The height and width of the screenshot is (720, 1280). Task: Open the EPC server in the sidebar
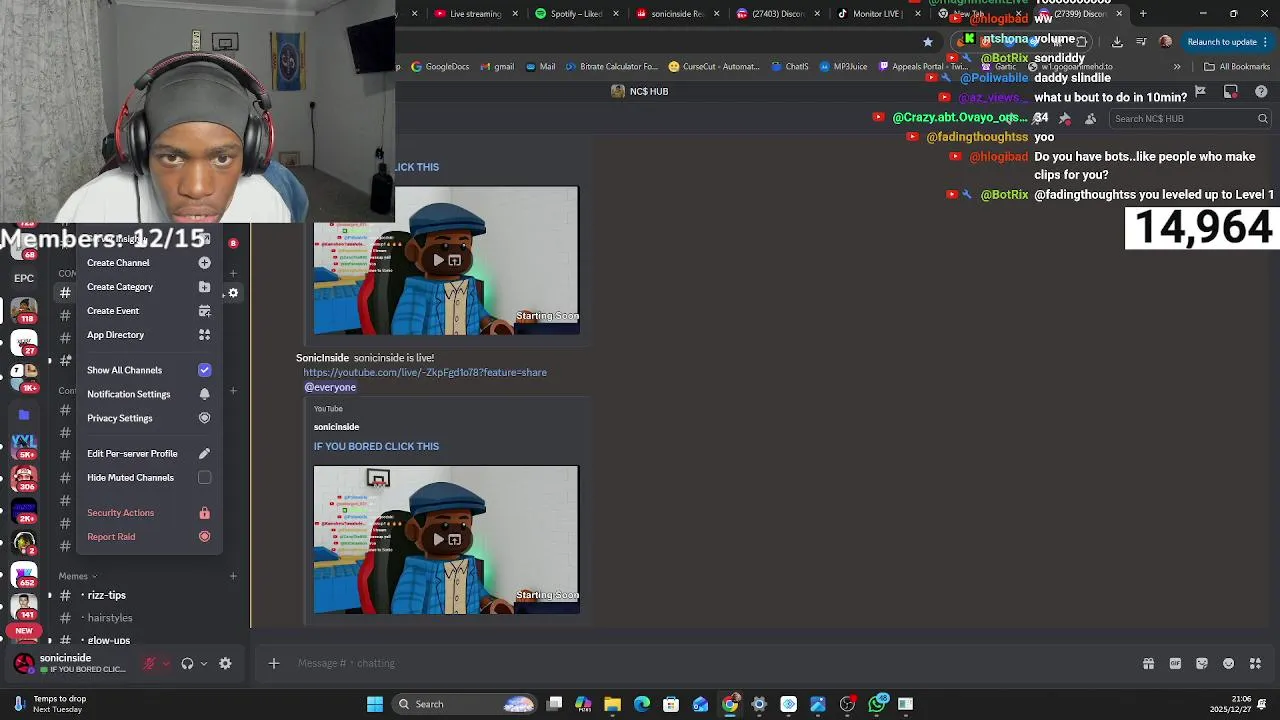[24, 278]
